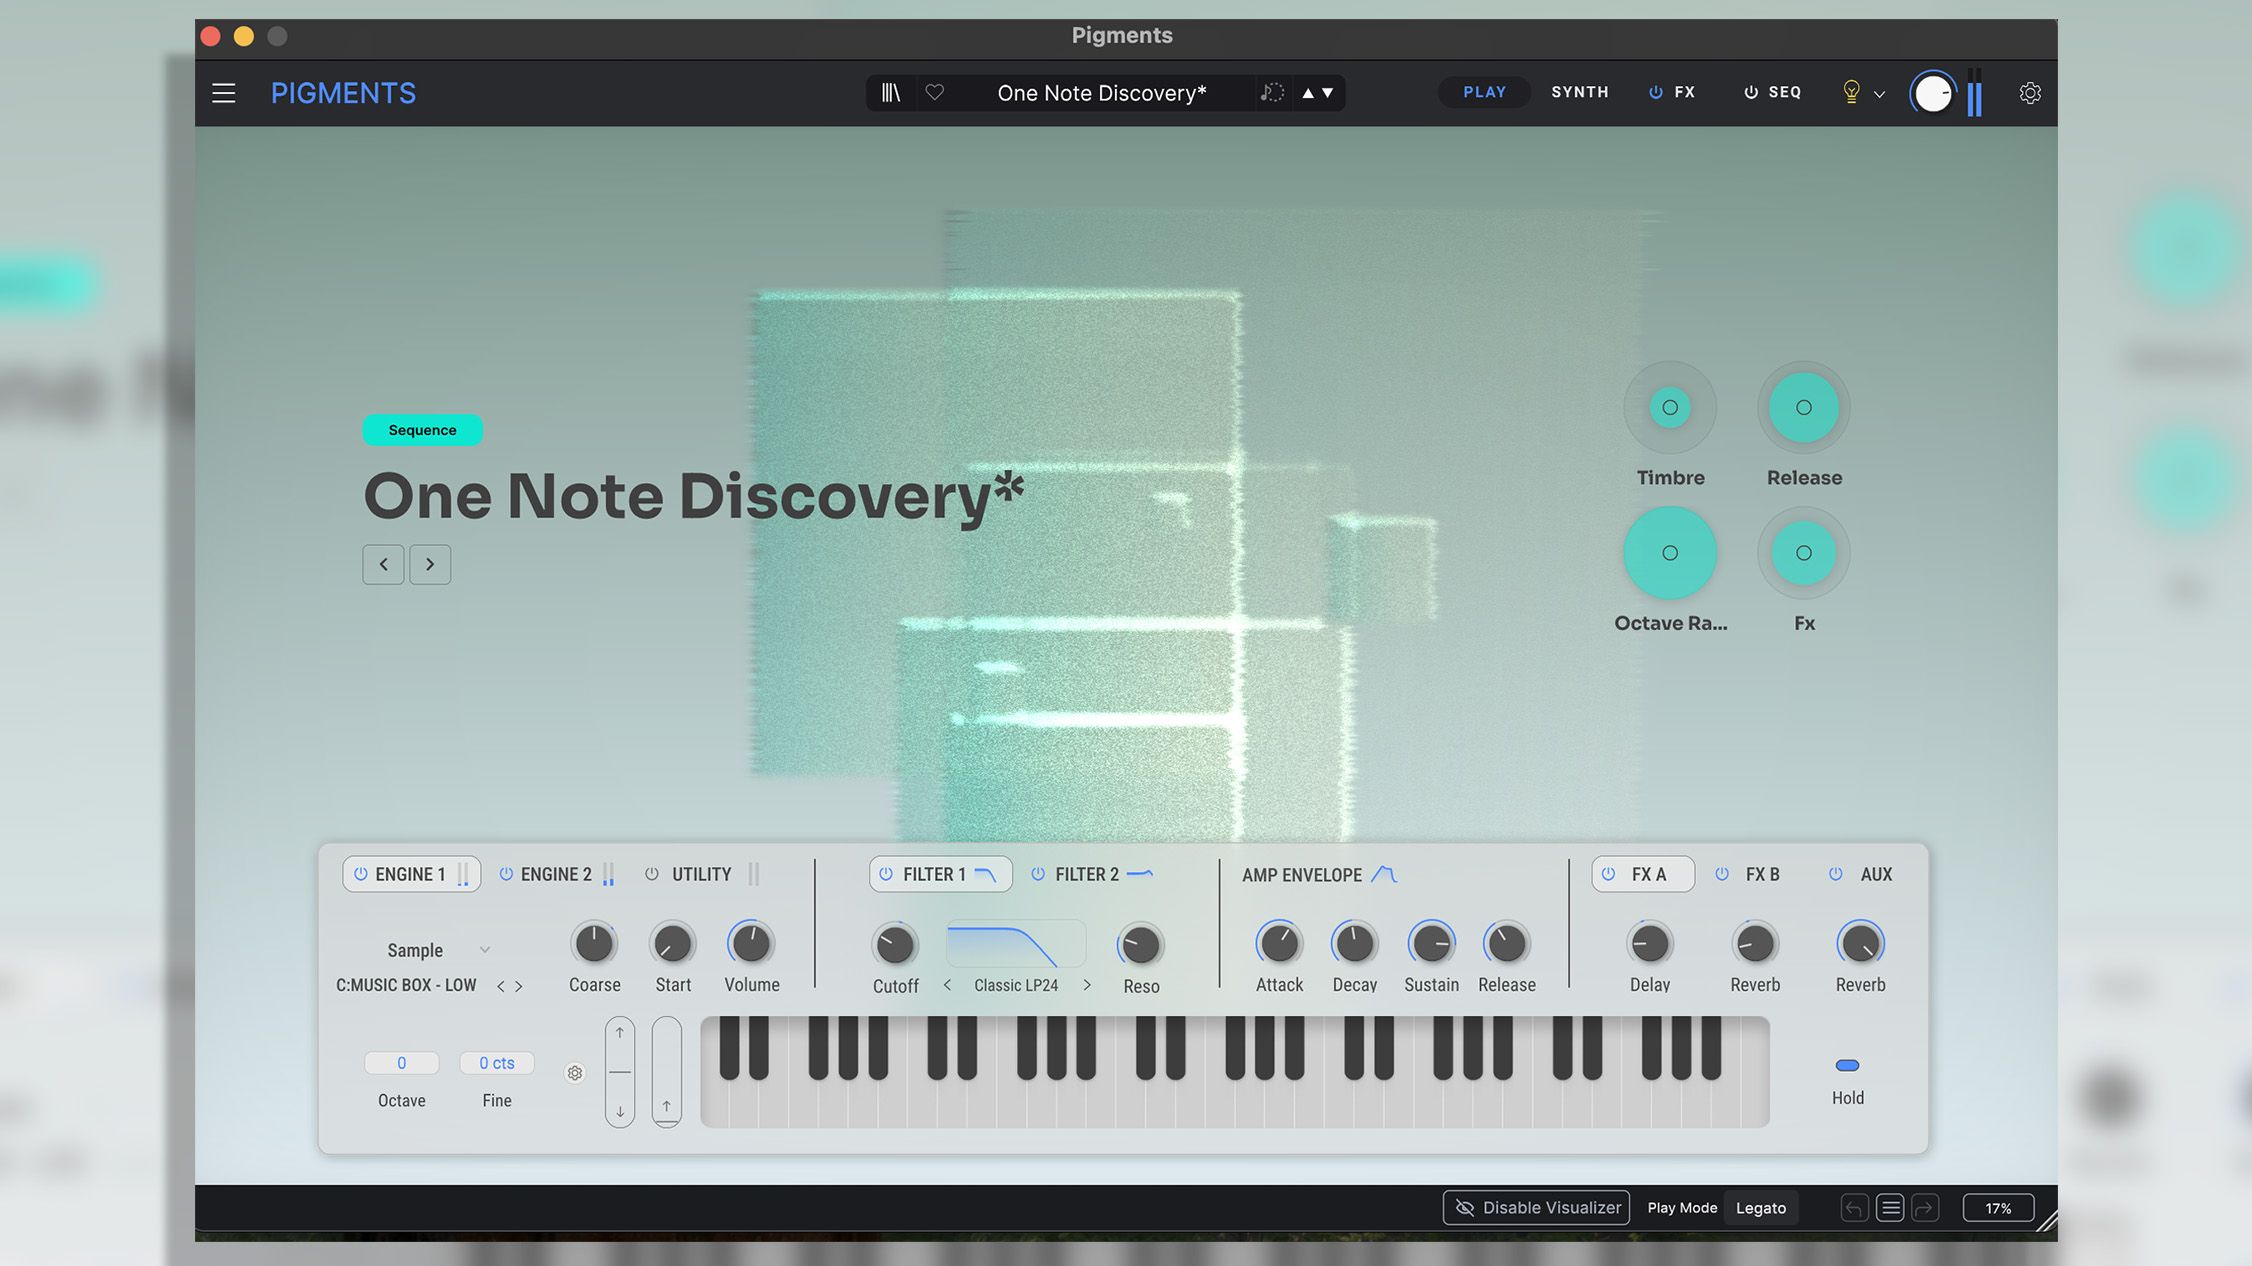The width and height of the screenshot is (2252, 1266).
Task: Click the undo arrow in the status bar
Action: click(1853, 1207)
